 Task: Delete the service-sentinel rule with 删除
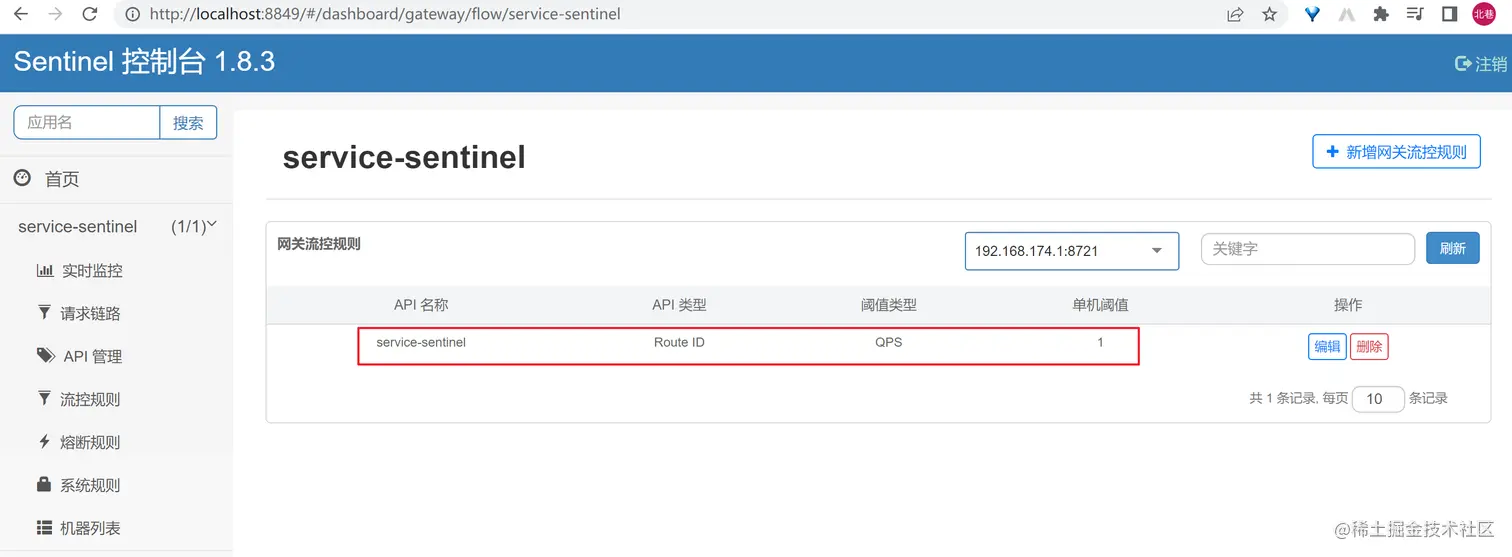(1369, 347)
